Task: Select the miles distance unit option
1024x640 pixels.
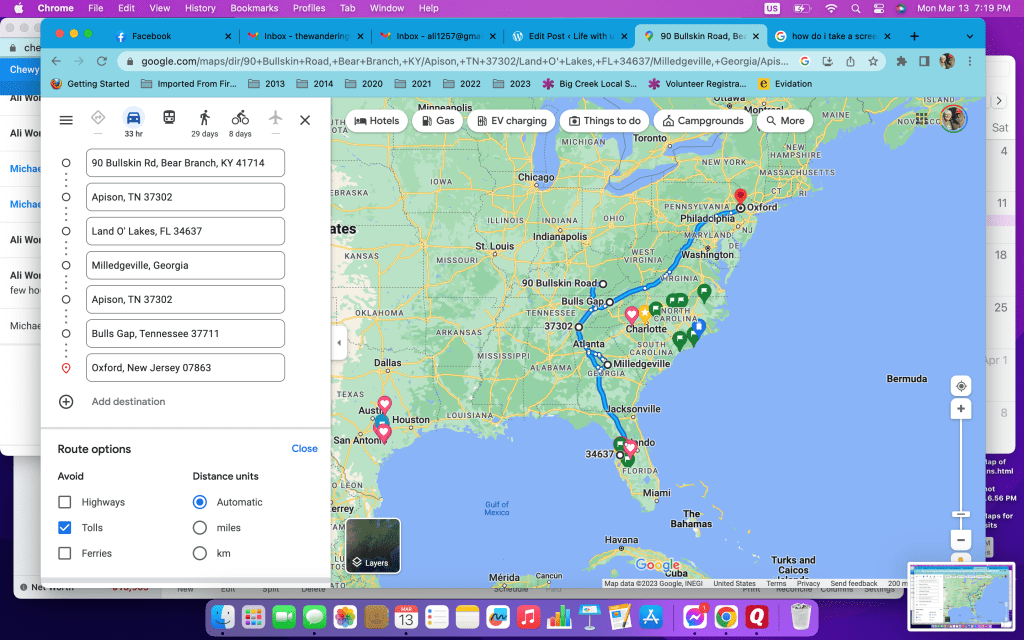Action: click(200, 528)
